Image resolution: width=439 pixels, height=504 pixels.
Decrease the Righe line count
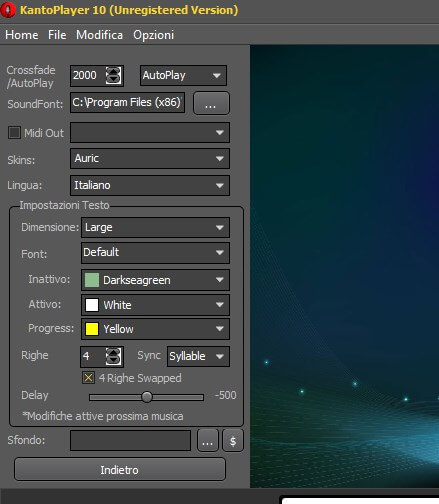point(113,360)
